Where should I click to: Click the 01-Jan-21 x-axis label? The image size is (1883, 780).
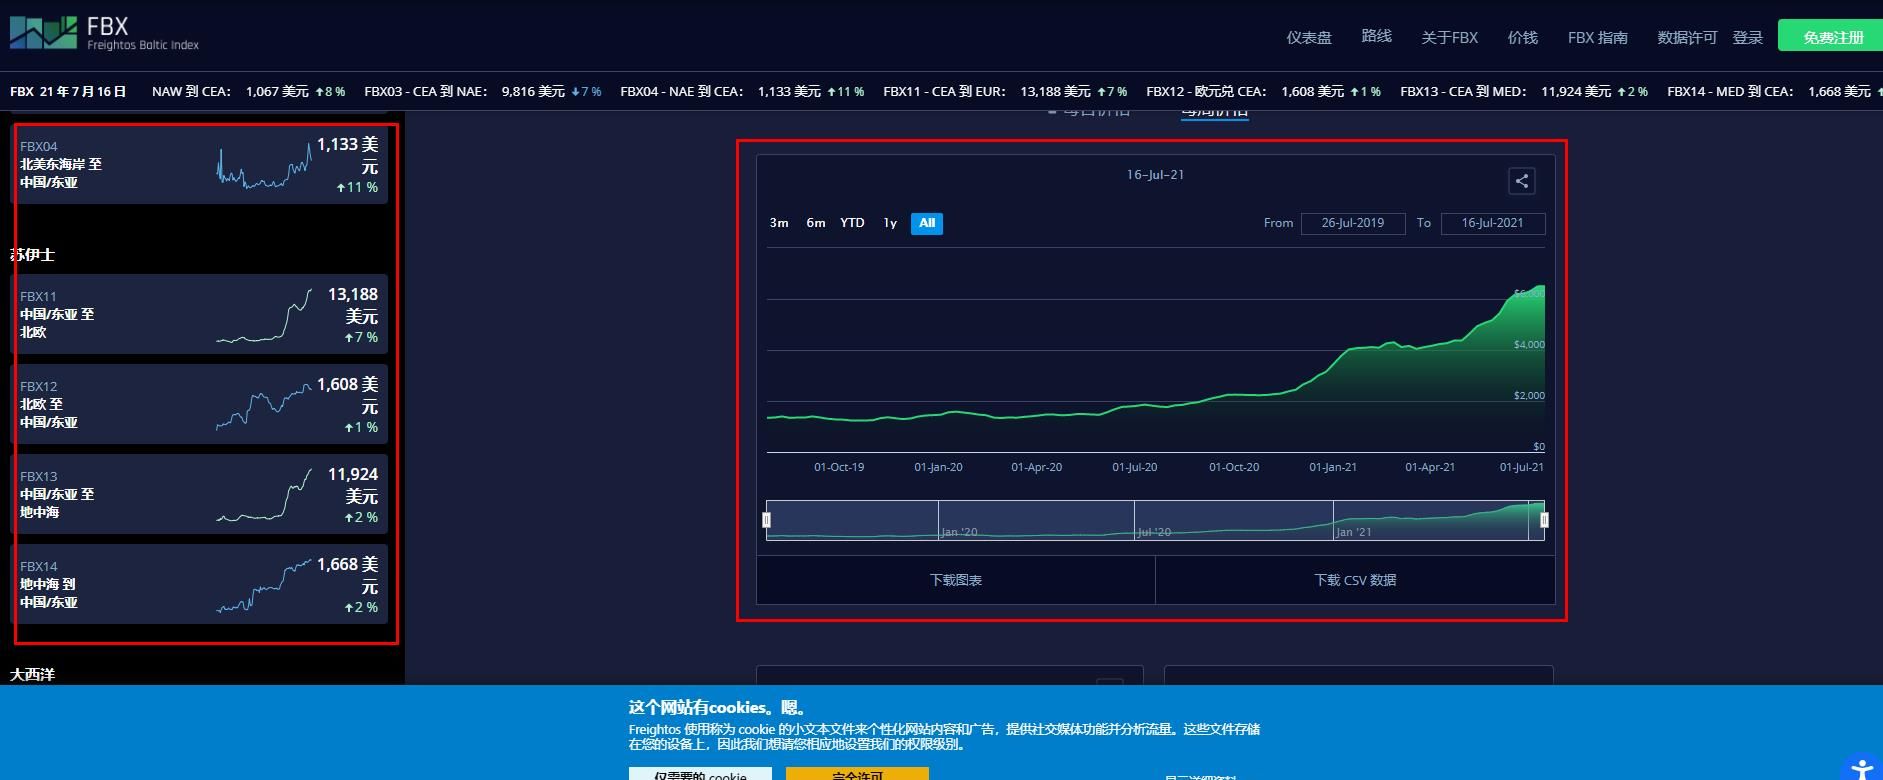coord(1333,467)
